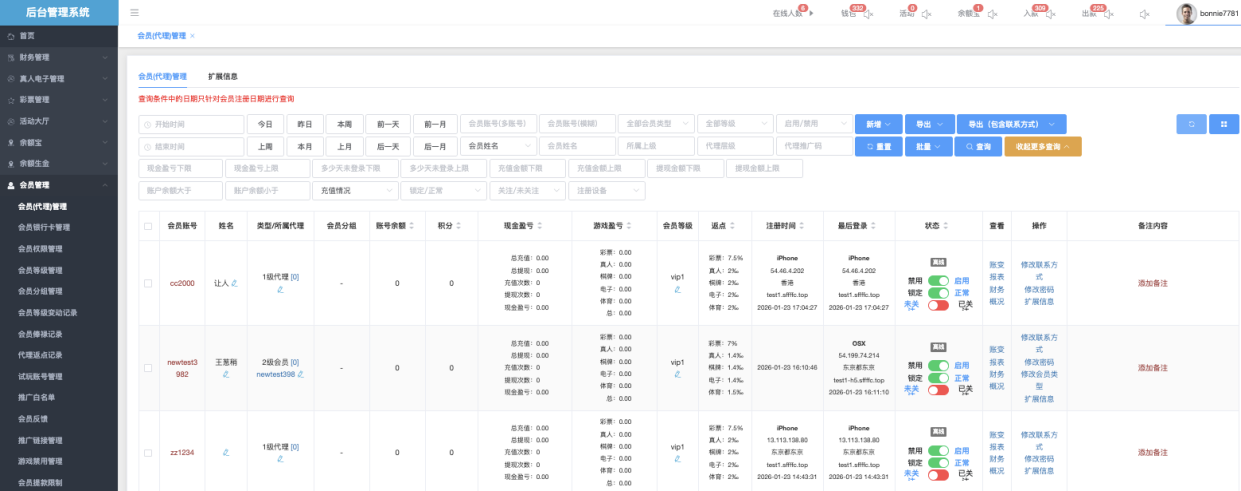Click the refresh icon button at top right
This screenshot has width=1241, height=491.
point(1191,124)
